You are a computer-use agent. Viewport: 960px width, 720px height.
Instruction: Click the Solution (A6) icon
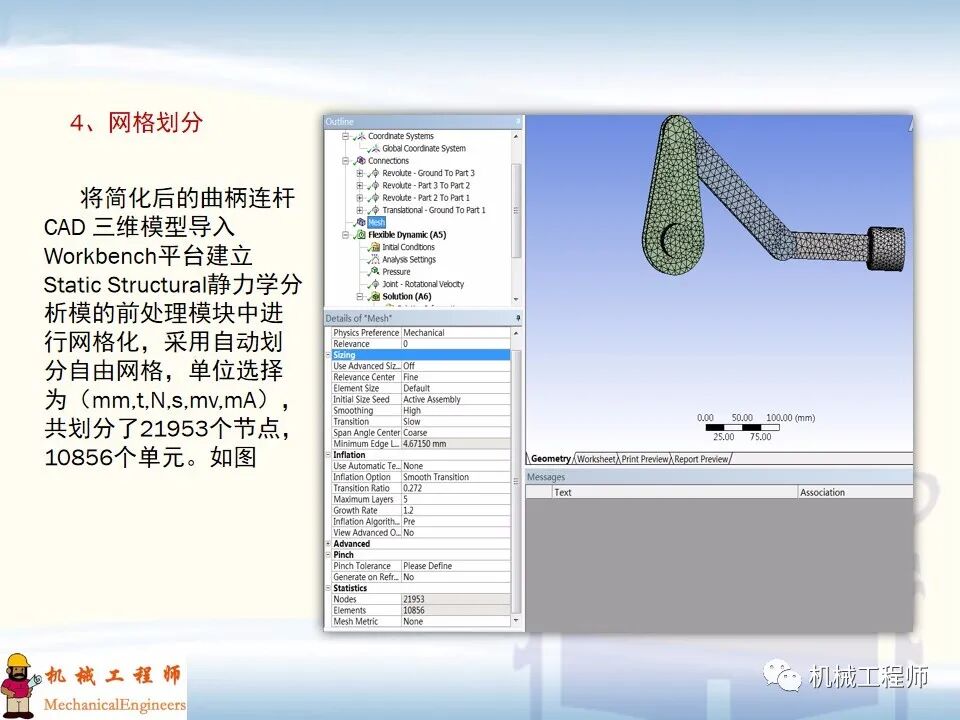(x=374, y=296)
